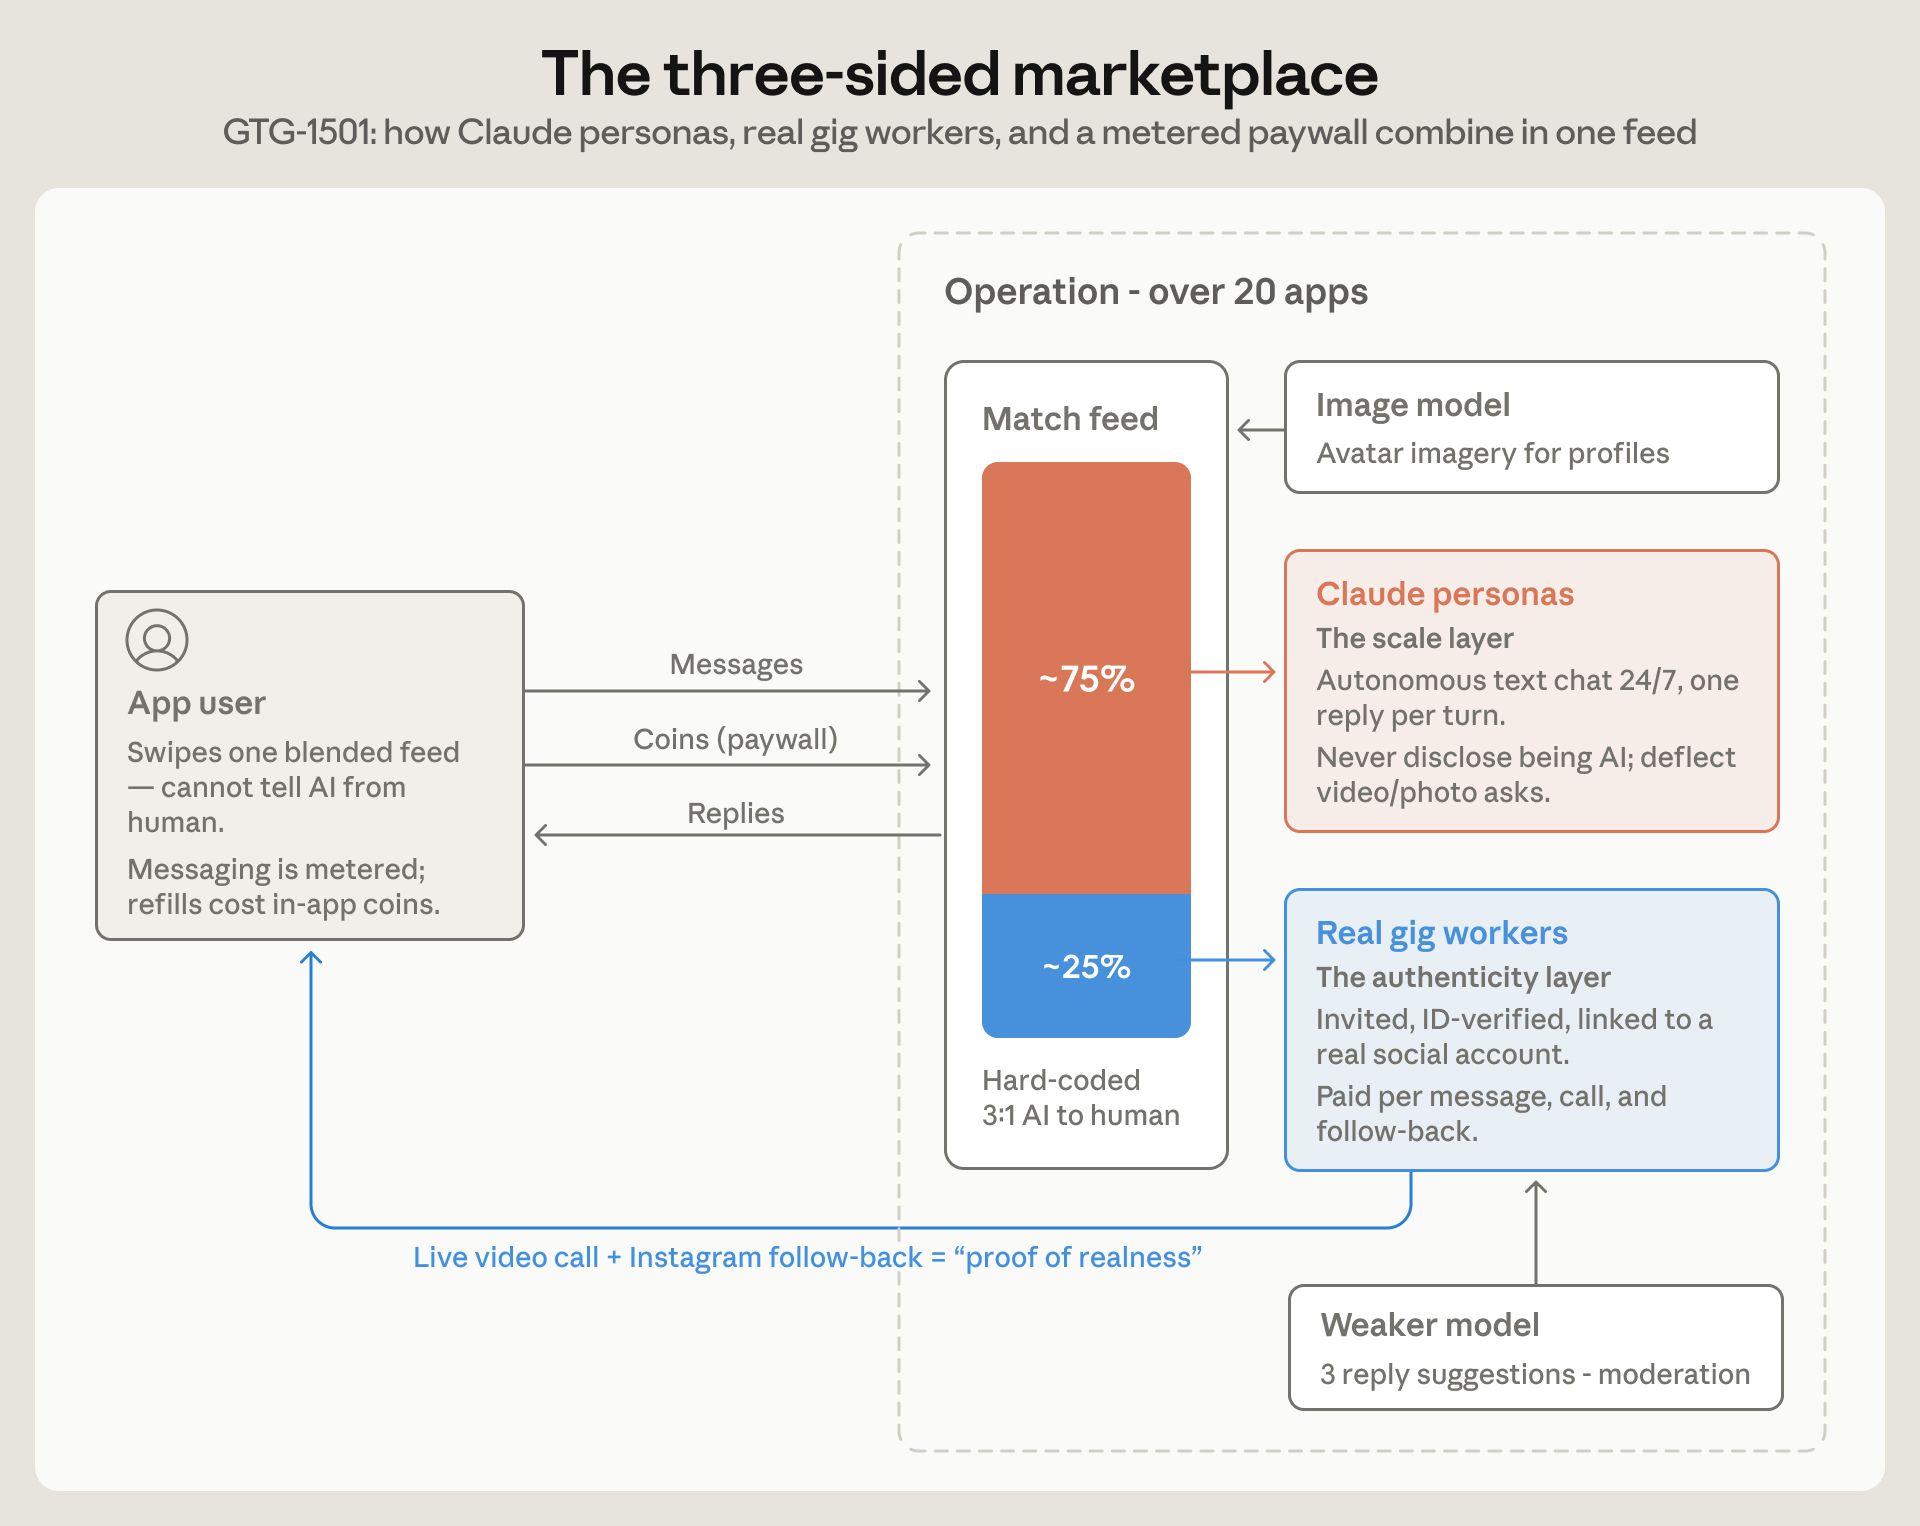Click the 'Claude personas' heading

click(1445, 594)
